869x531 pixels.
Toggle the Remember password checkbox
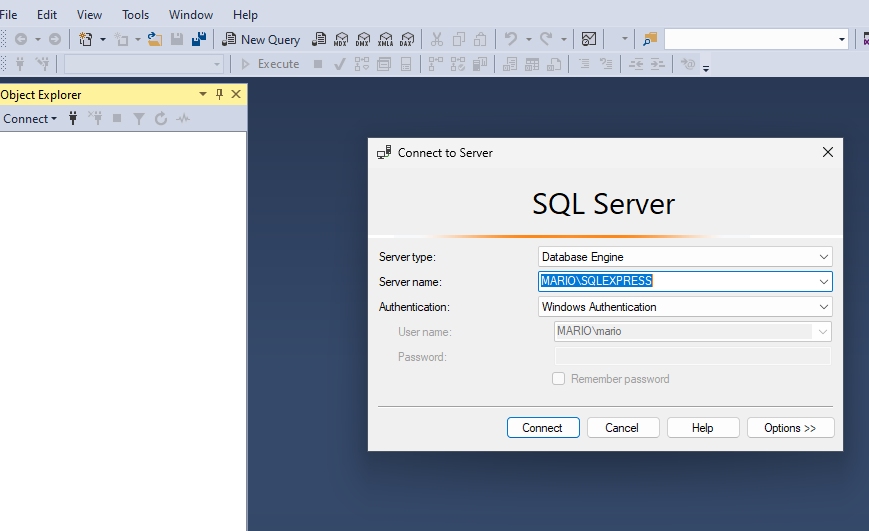[558, 379]
